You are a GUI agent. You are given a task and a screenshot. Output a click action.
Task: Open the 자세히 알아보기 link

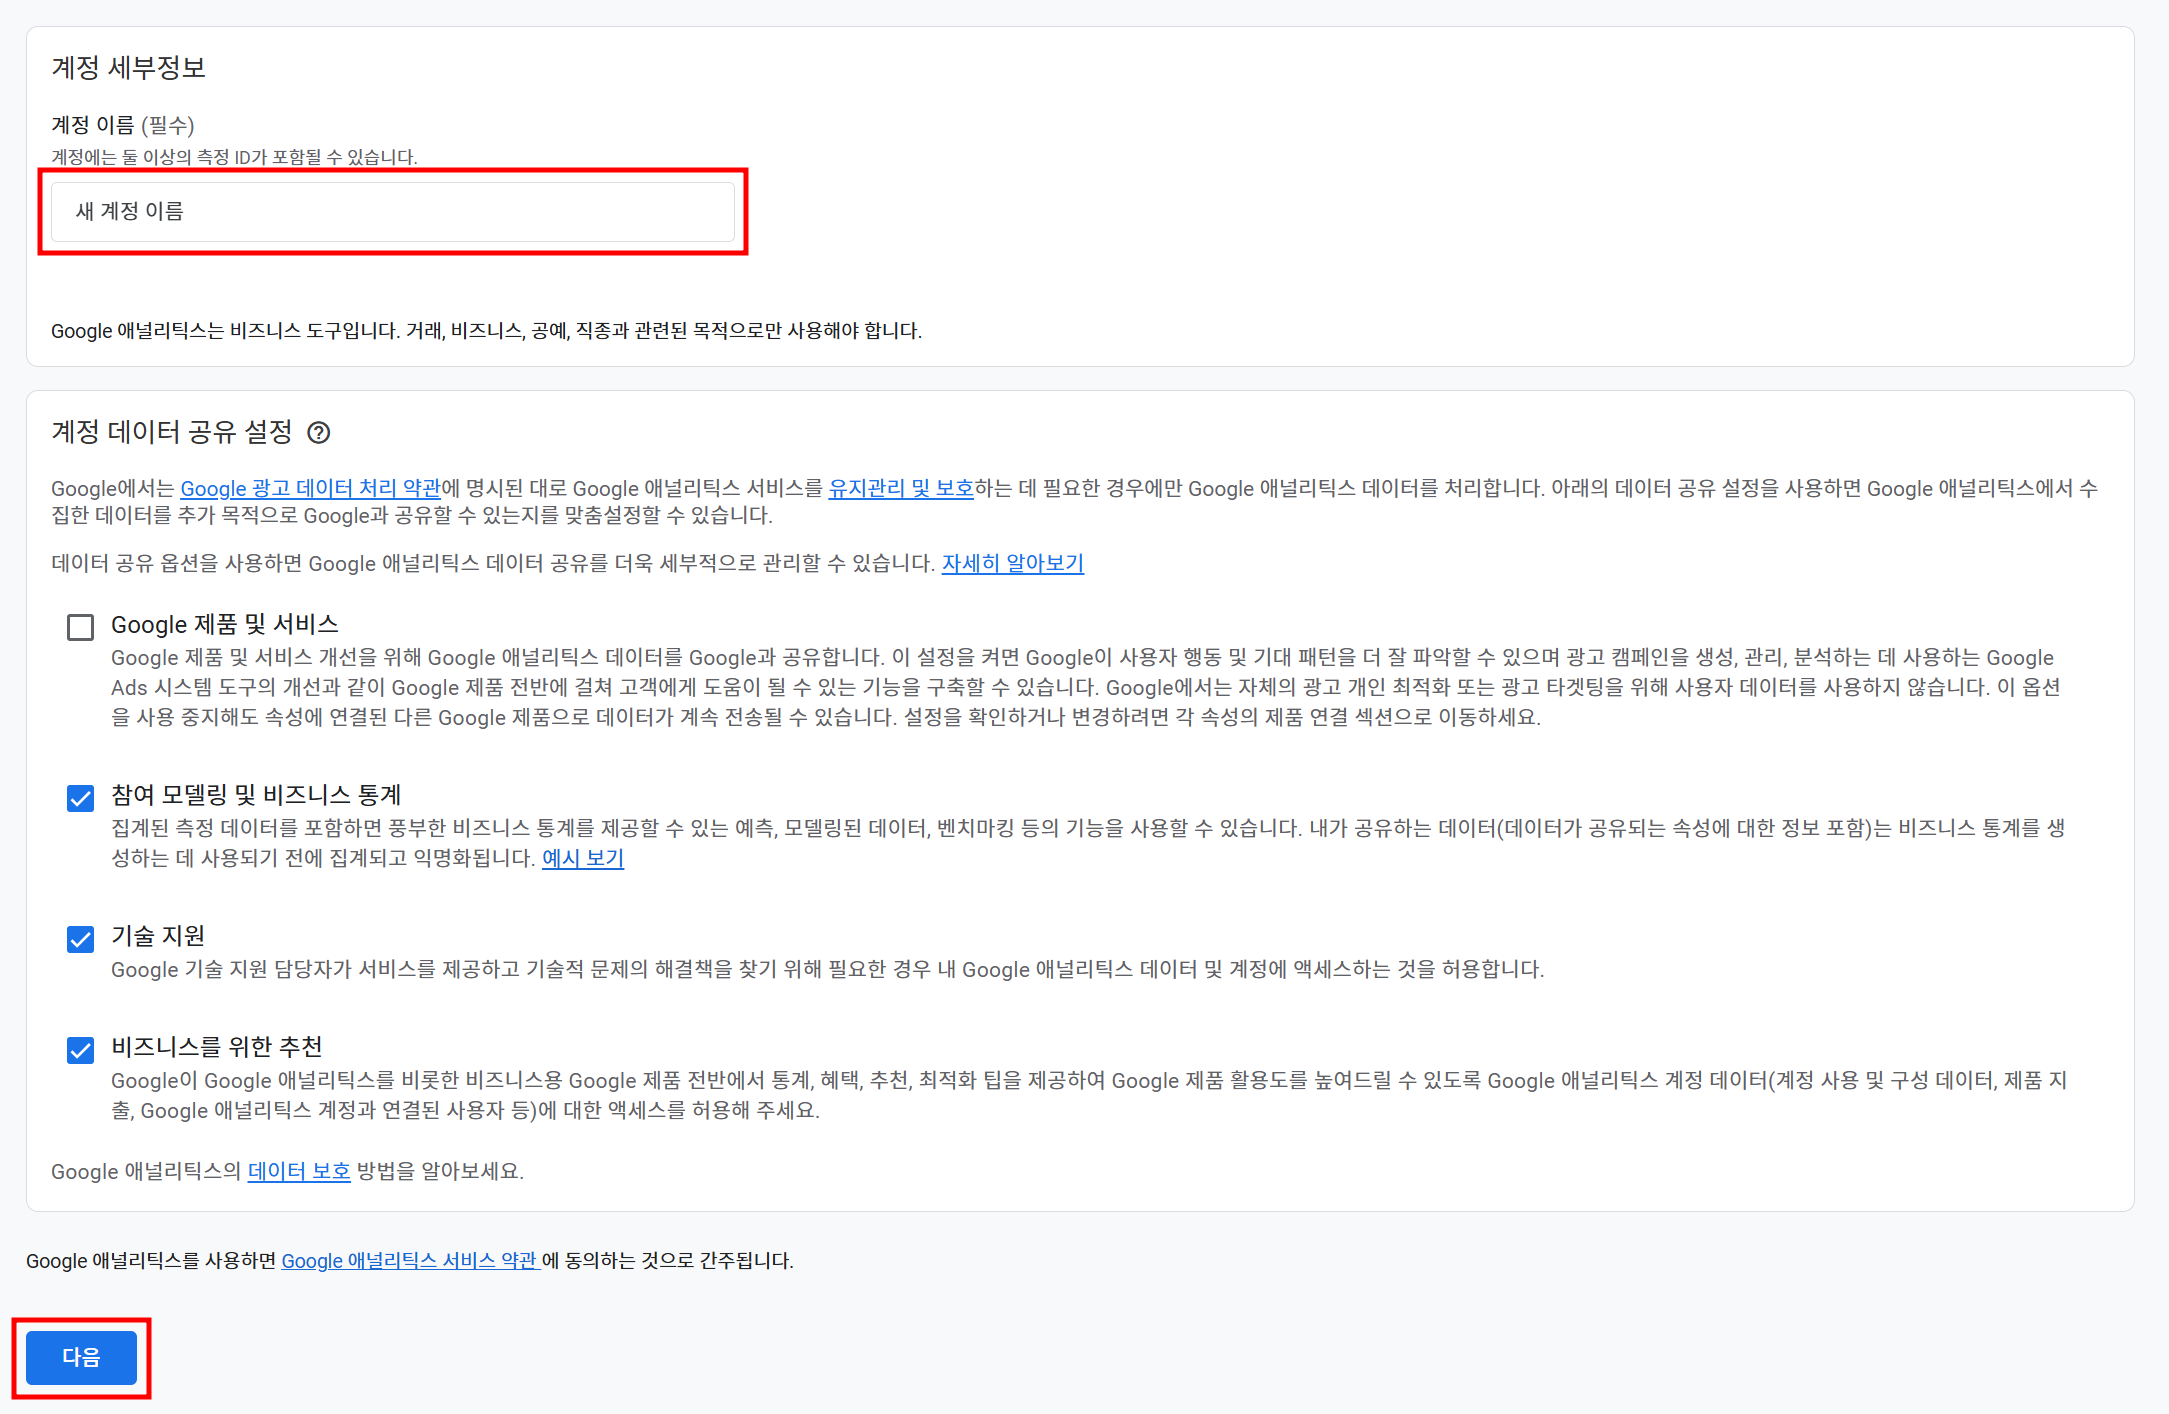coord(1012,563)
